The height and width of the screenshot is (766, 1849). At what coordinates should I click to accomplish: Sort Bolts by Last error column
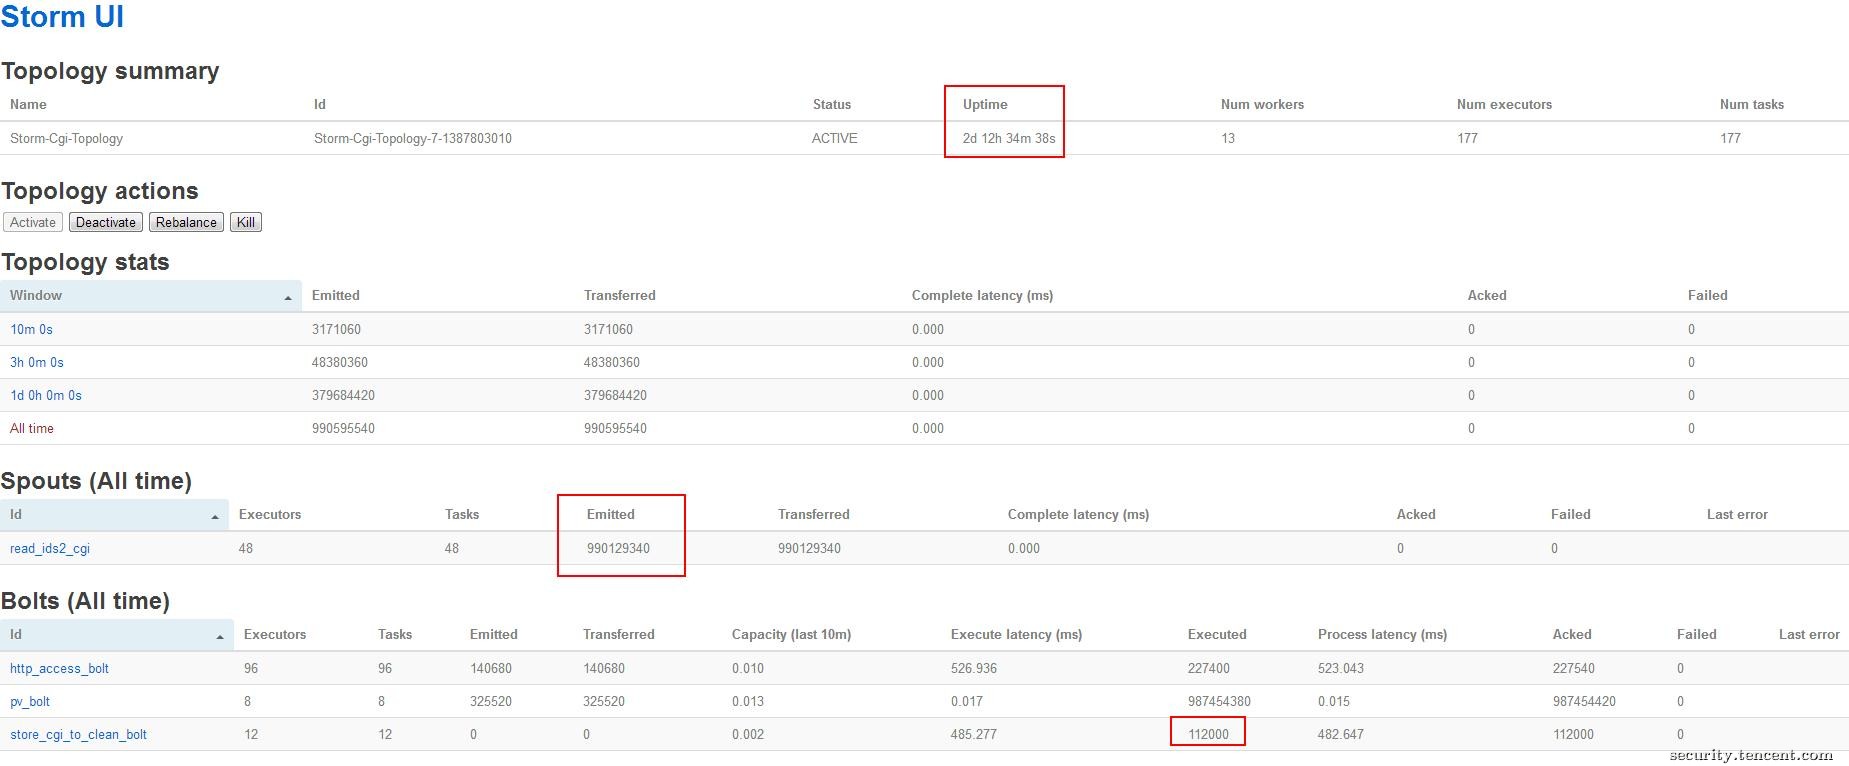(1809, 634)
